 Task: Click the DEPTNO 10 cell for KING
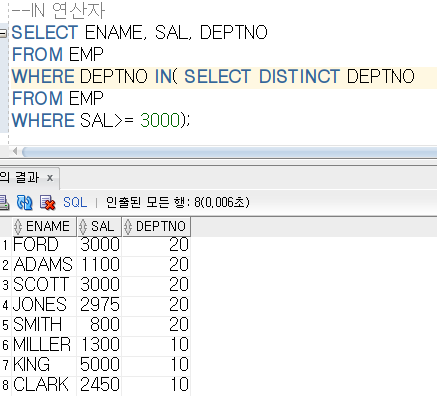[x=156, y=365]
